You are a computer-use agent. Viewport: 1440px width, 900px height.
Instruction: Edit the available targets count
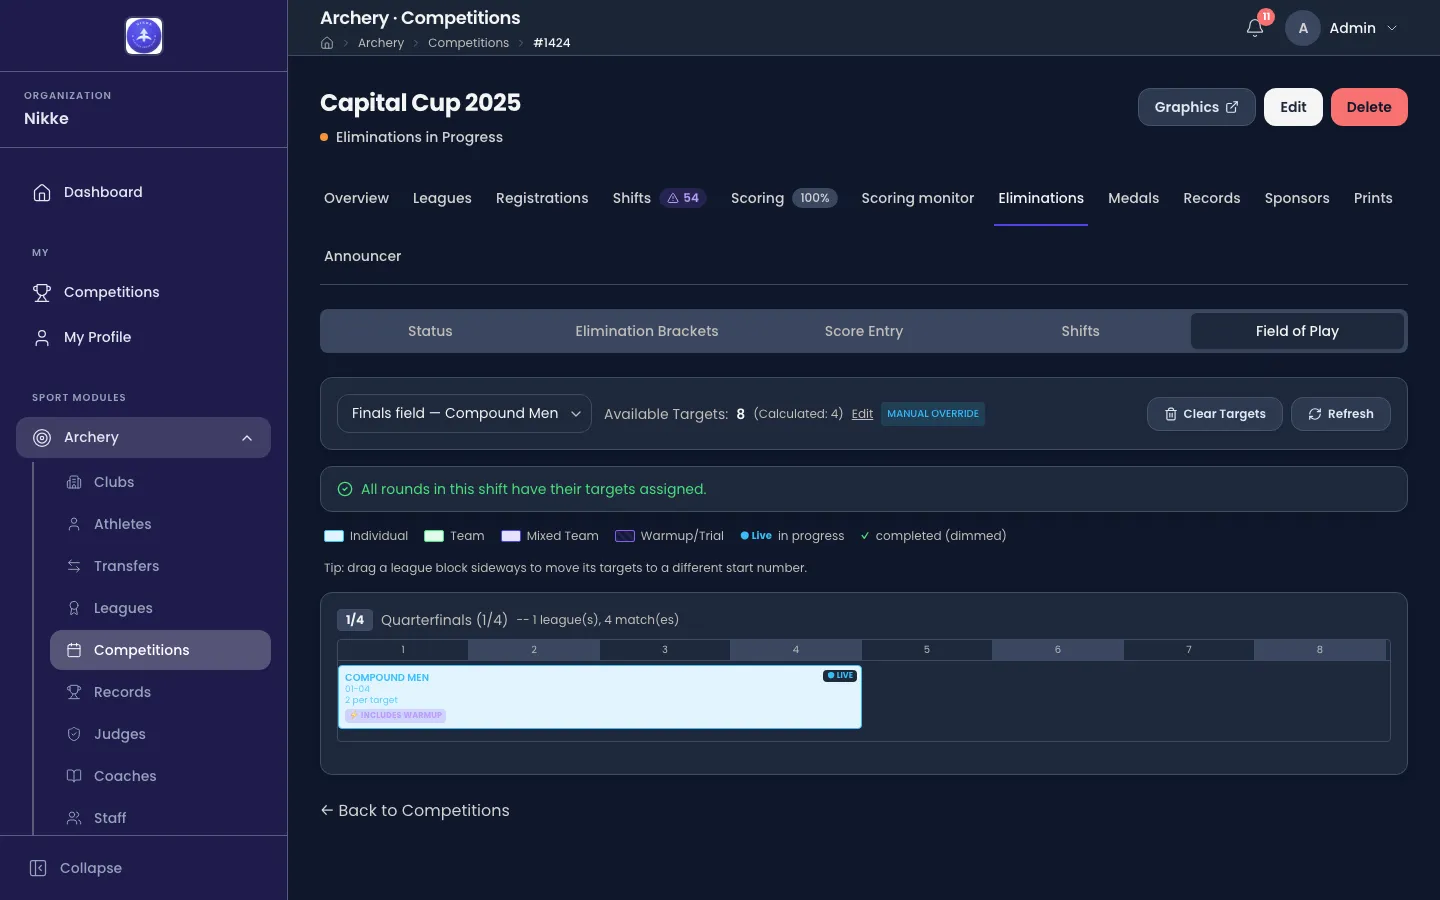tap(862, 414)
